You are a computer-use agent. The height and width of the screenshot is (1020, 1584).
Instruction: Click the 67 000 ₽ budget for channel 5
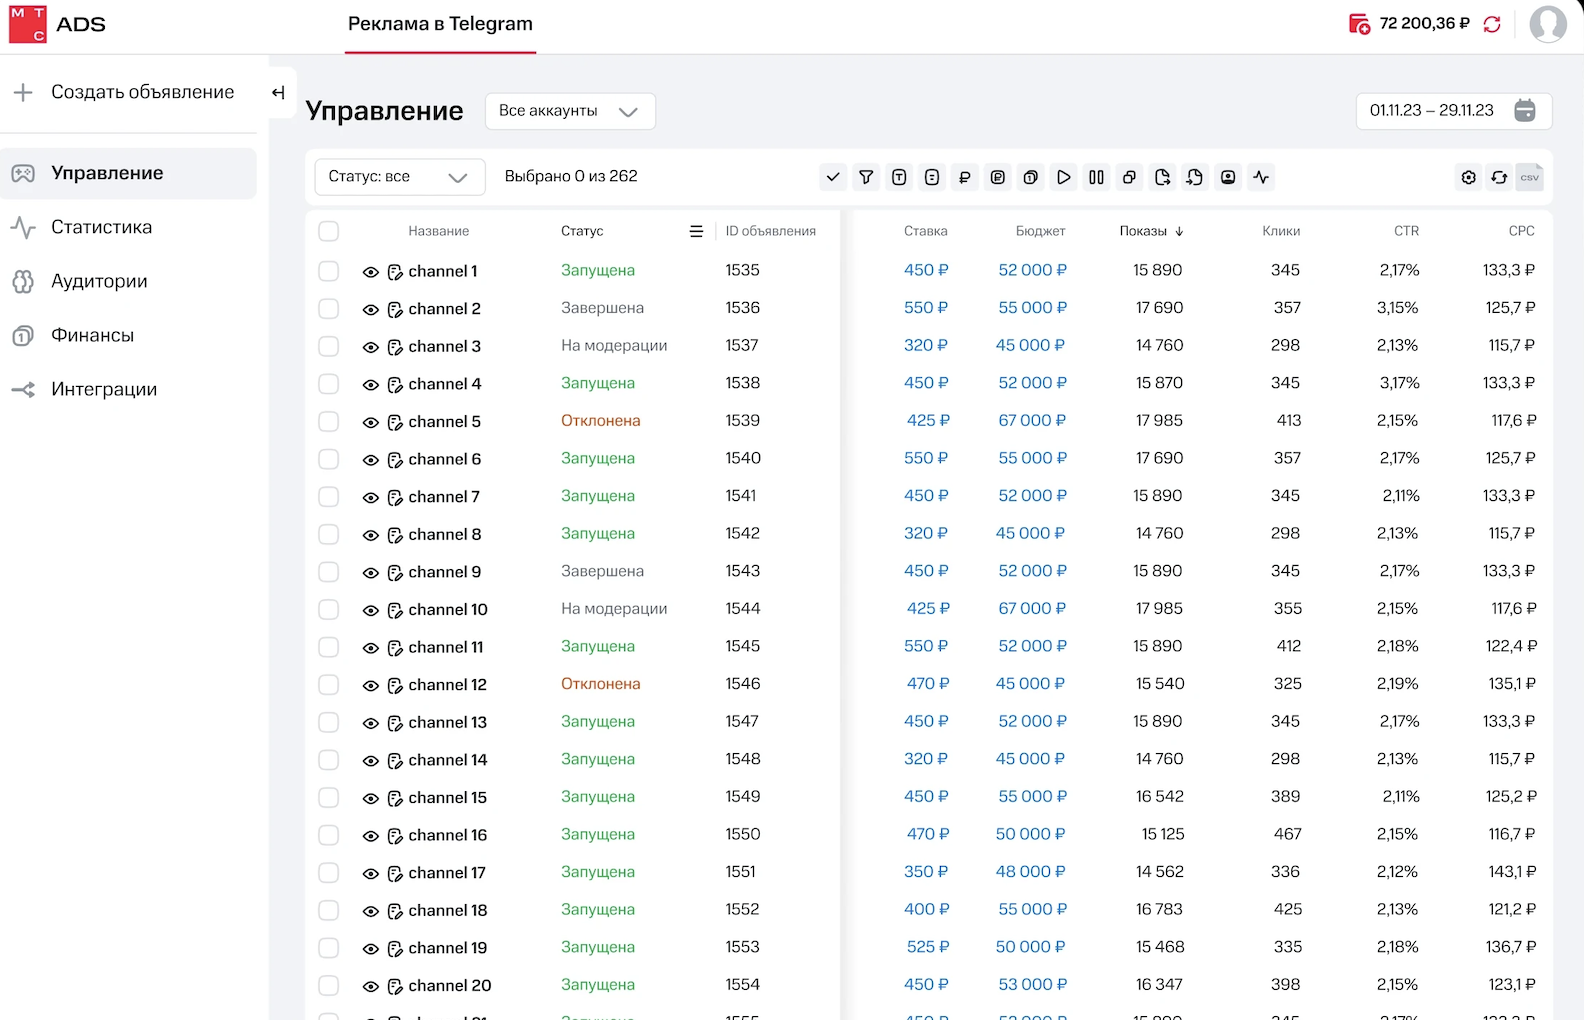pos(1032,421)
